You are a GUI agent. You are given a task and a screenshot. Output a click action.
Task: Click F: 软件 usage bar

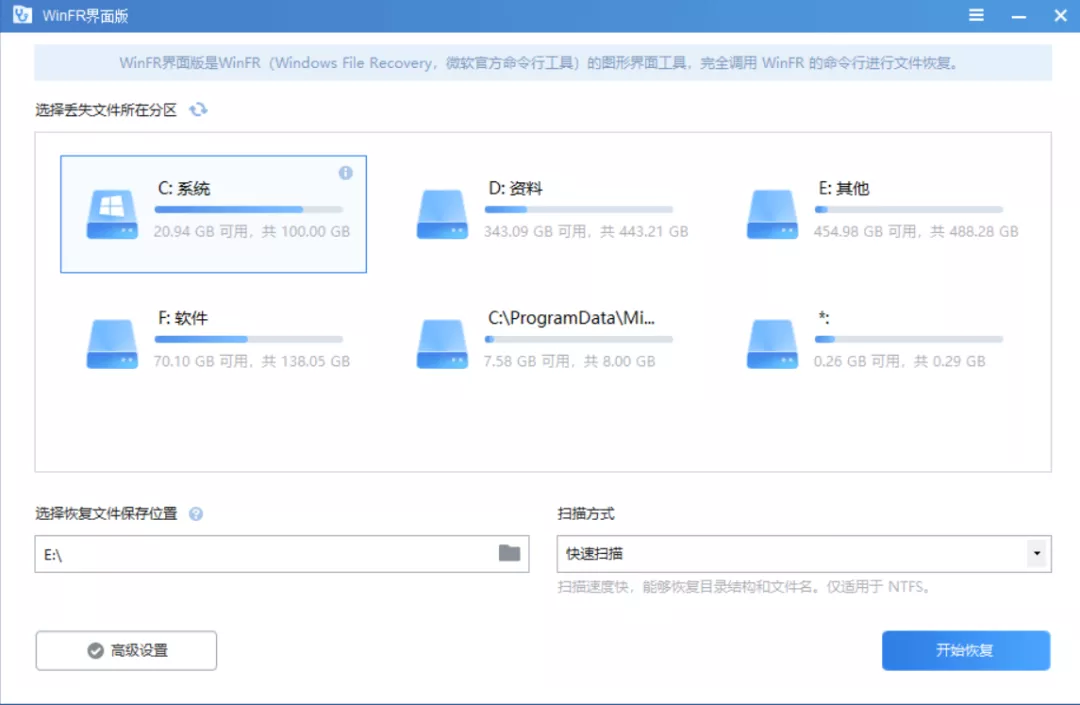point(249,339)
